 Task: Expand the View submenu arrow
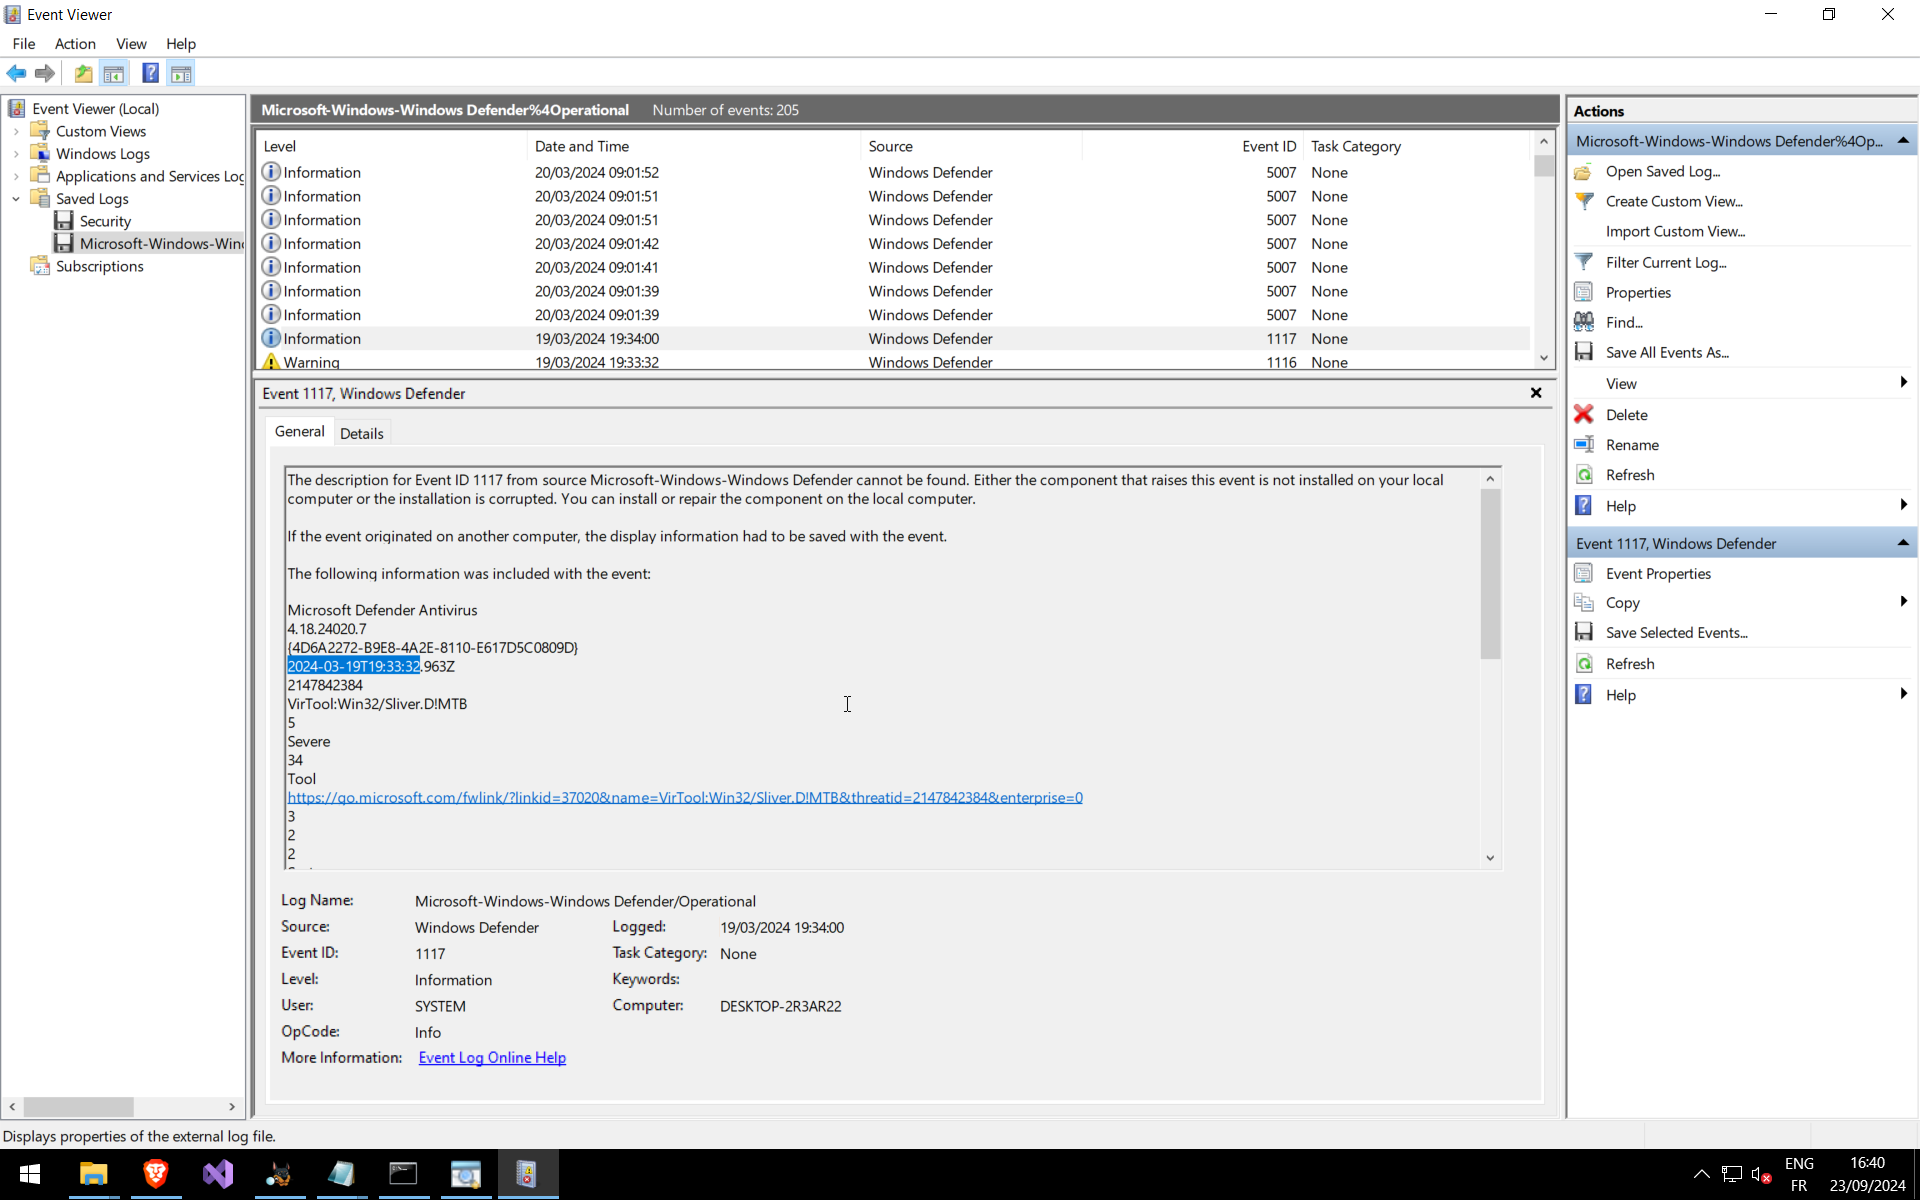click(1903, 383)
